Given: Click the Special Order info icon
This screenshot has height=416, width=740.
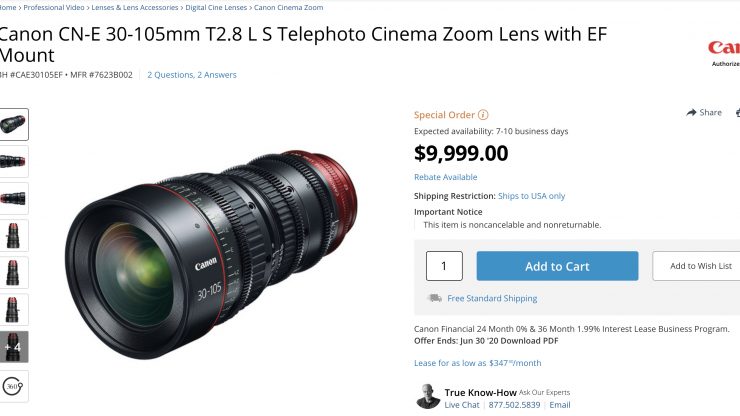Looking at the screenshot, I should tap(484, 115).
